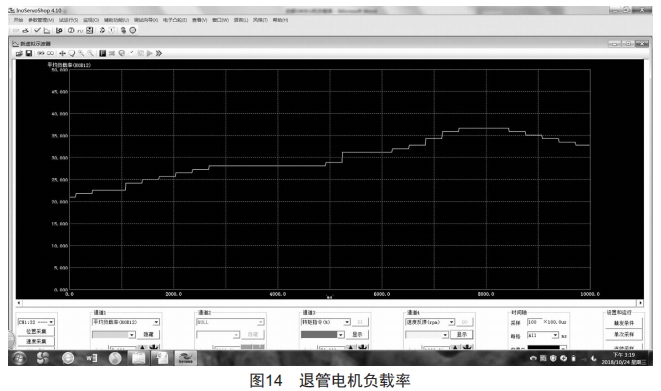Click the chart icon in main toolbar
The height and width of the screenshot is (391, 661).
[x=47, y=30]
